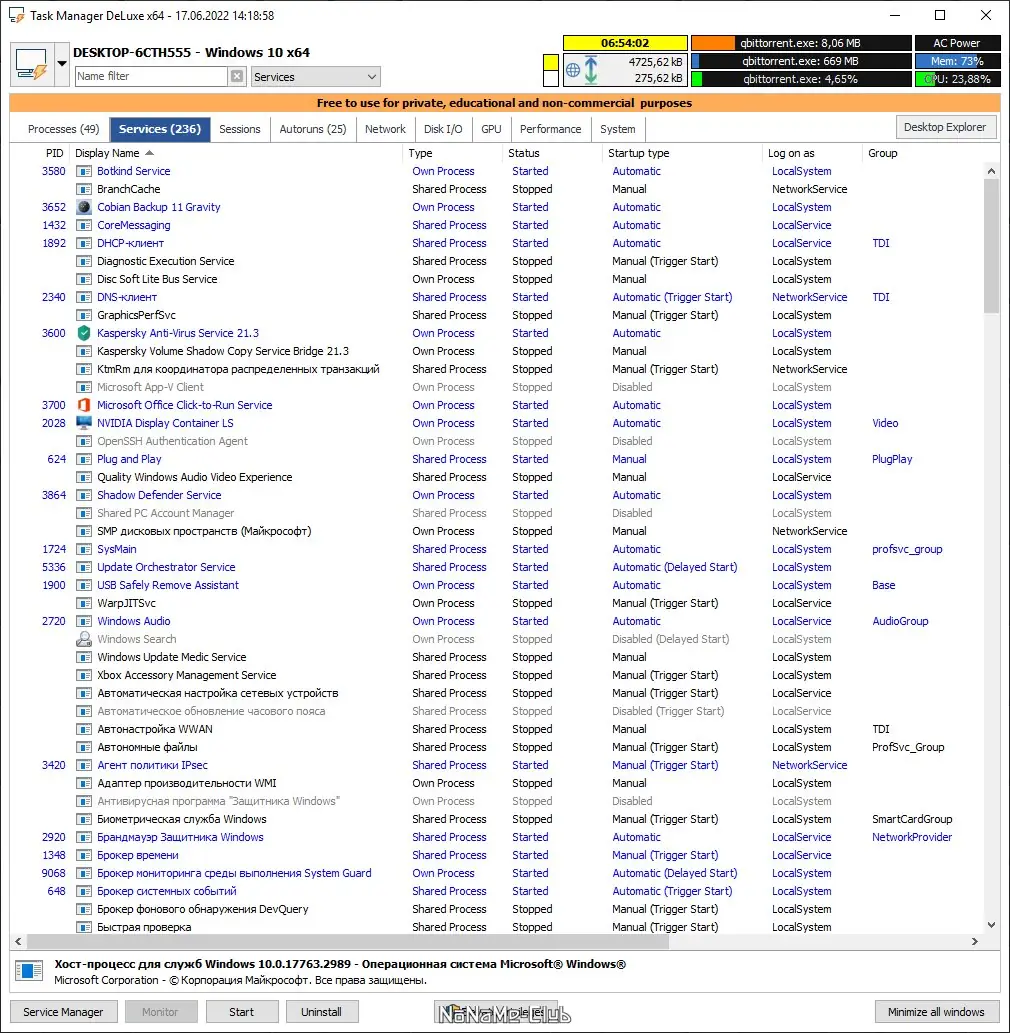Click the Windows Search service icon
The image size is (1010, 1033).
point(84,639)
